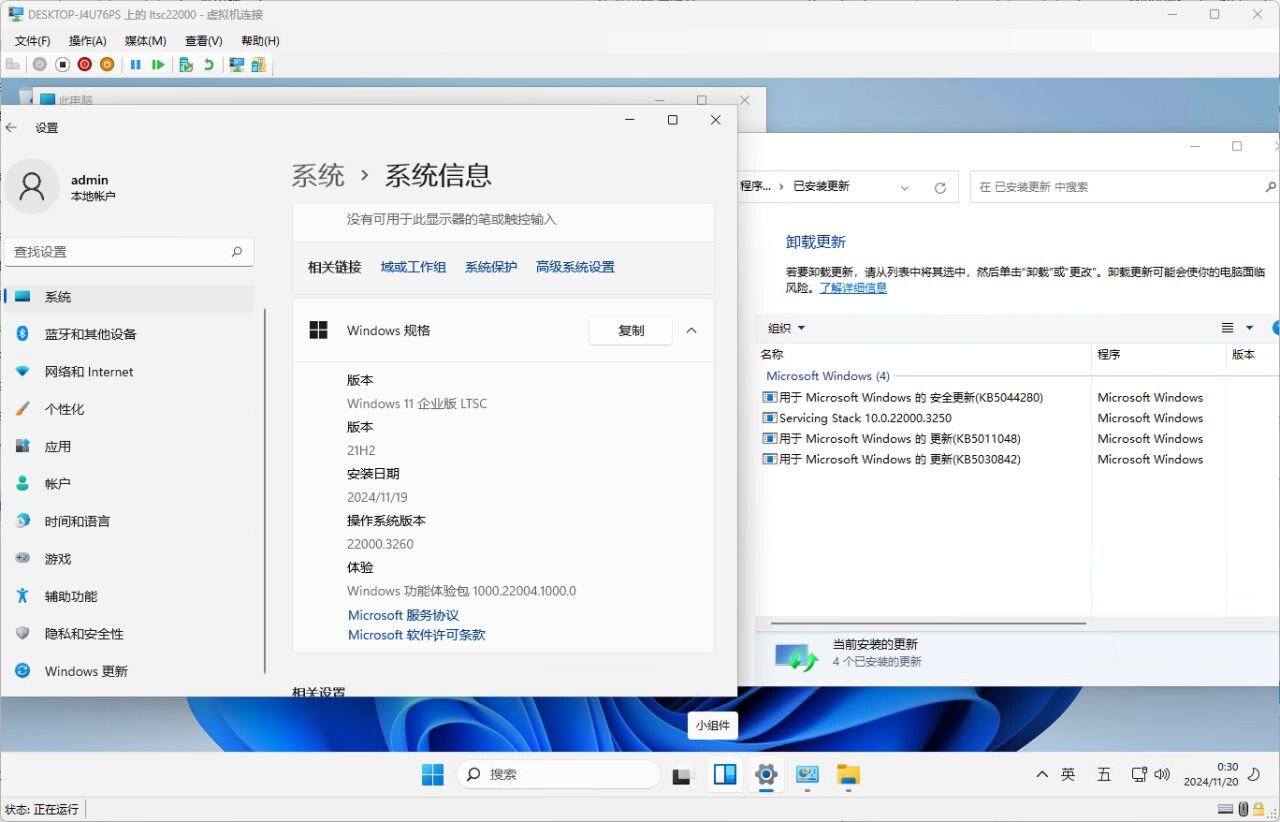The height and width of the screenshot is (822, 1280).
Task: Open the 查看(V) menu
Action: 203,41
